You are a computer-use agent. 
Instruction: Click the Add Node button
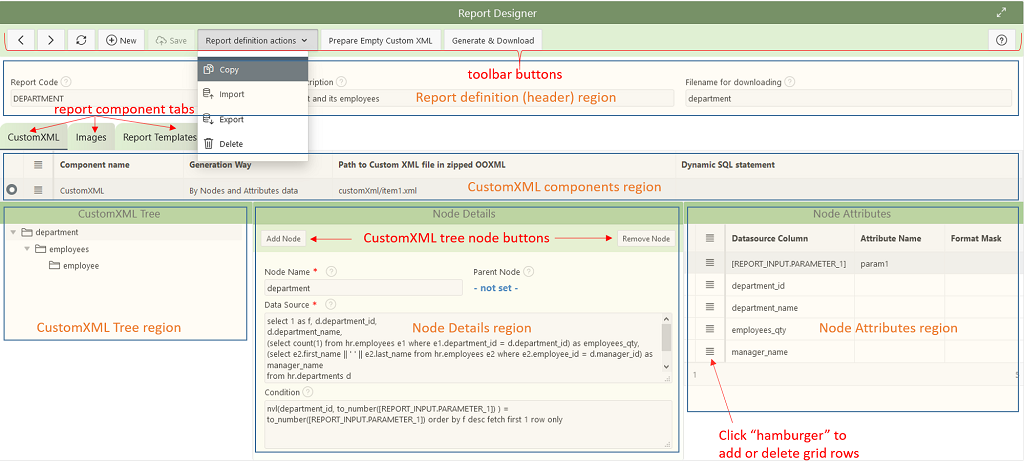pos(283,239)
